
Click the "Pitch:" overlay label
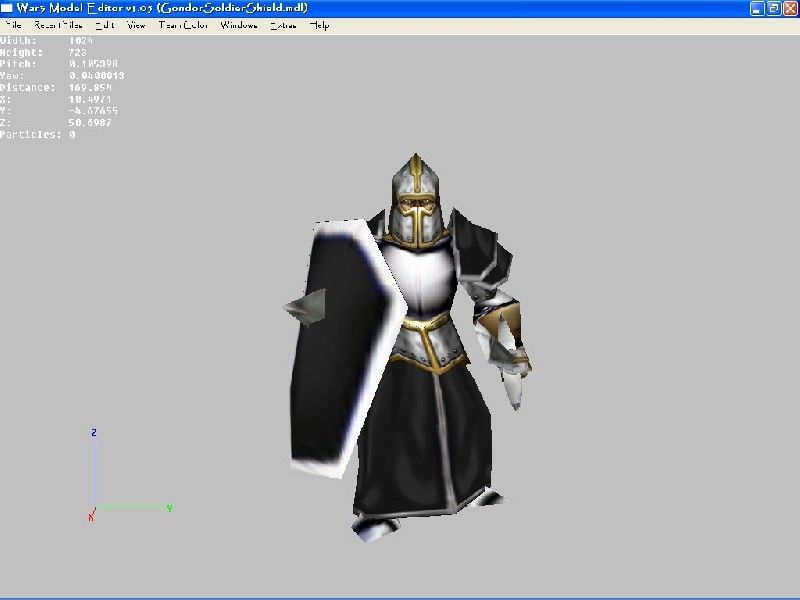click(x=18, y=64)
